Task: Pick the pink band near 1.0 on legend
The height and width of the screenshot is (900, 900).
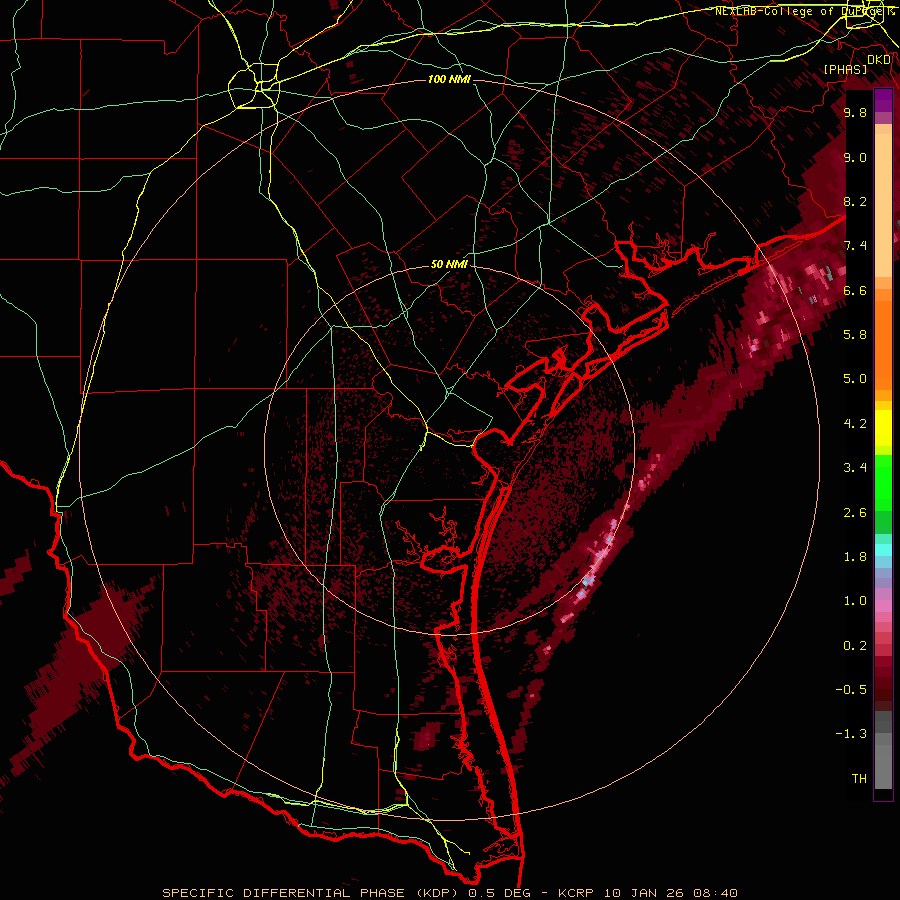Action: point(883,605)
